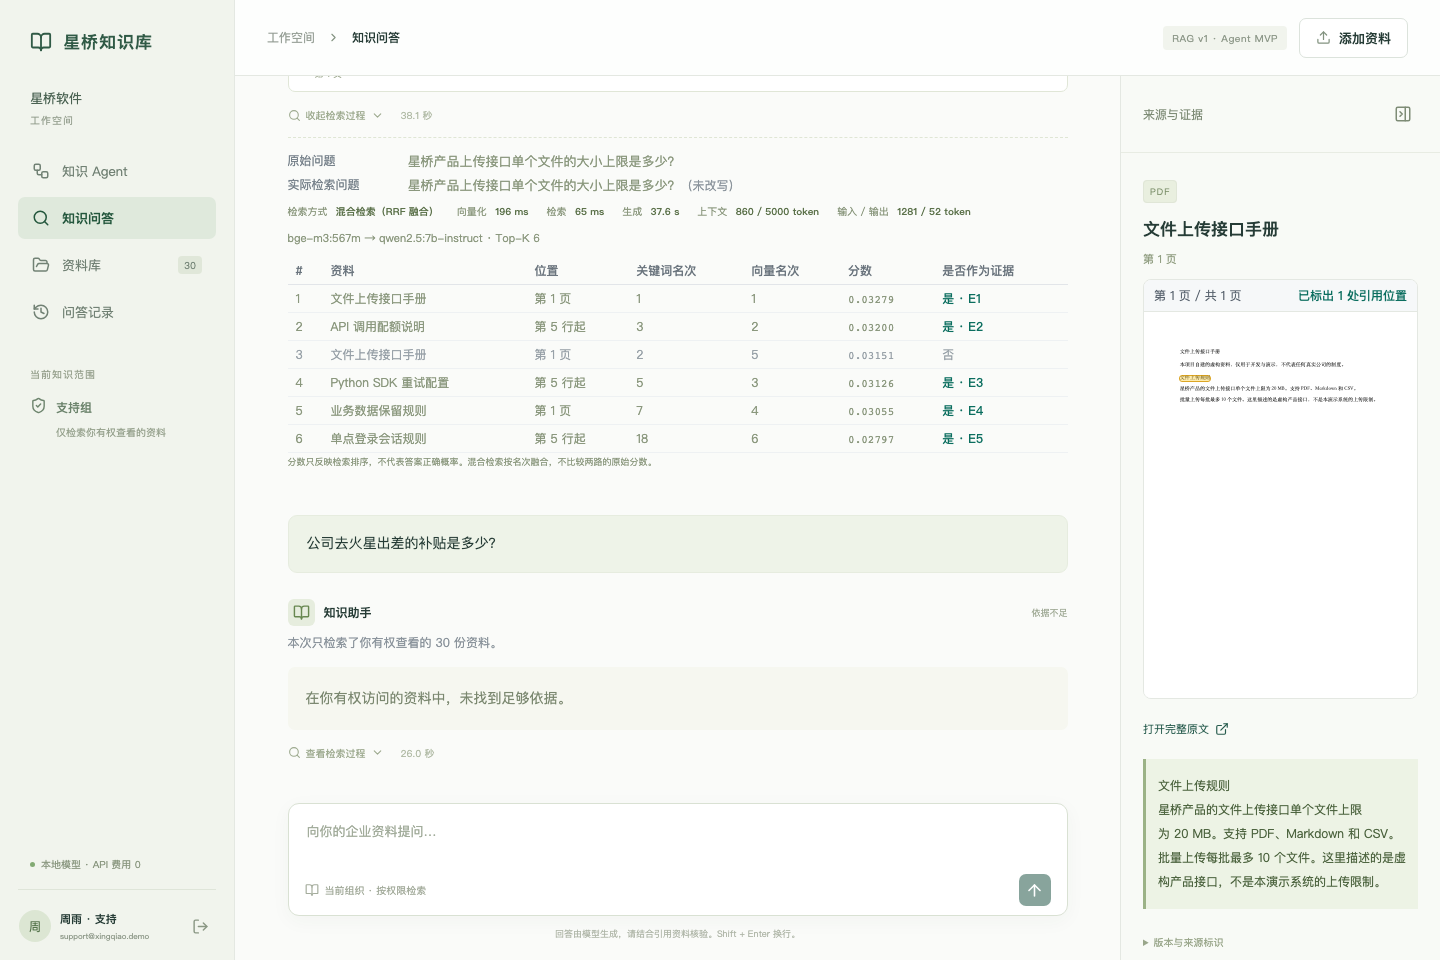Viewport: 1440px width, 960px height.
Task: Click the 30 count badge beside 资料库
Action: [x=190, y=265]
